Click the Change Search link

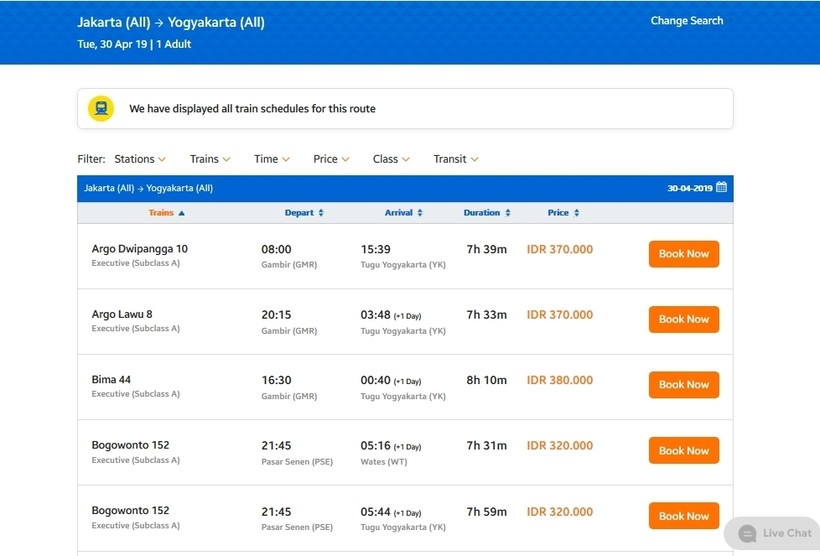686,21
